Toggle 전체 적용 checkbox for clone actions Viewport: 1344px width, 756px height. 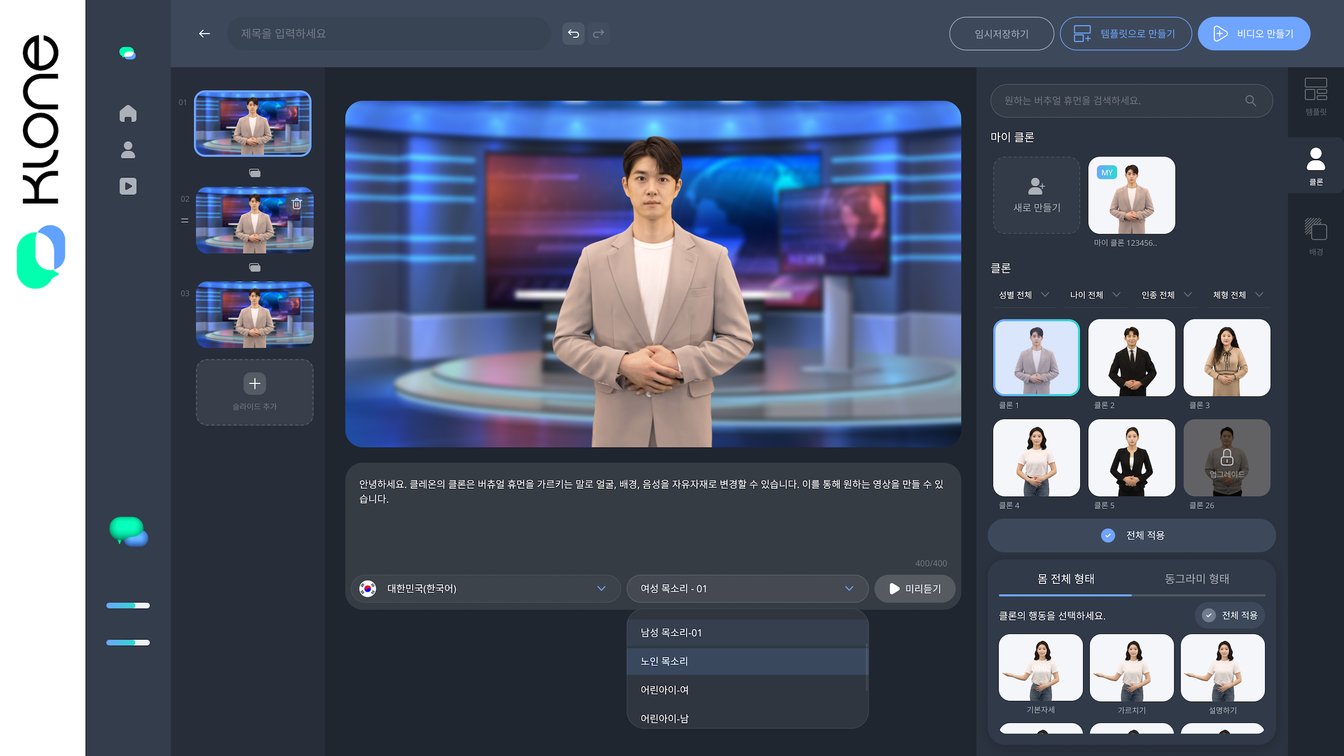click(x=1209, y=615)
